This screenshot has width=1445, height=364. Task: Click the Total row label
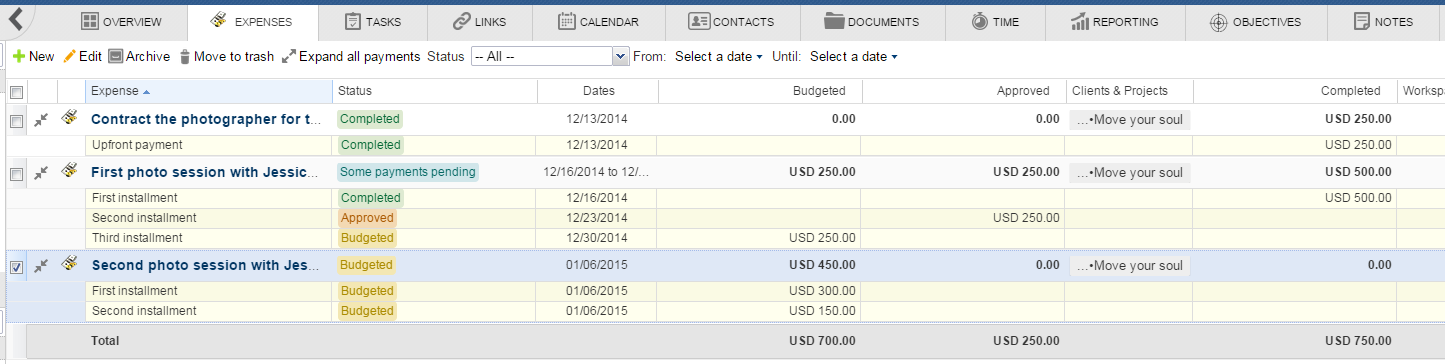[105, 341]
